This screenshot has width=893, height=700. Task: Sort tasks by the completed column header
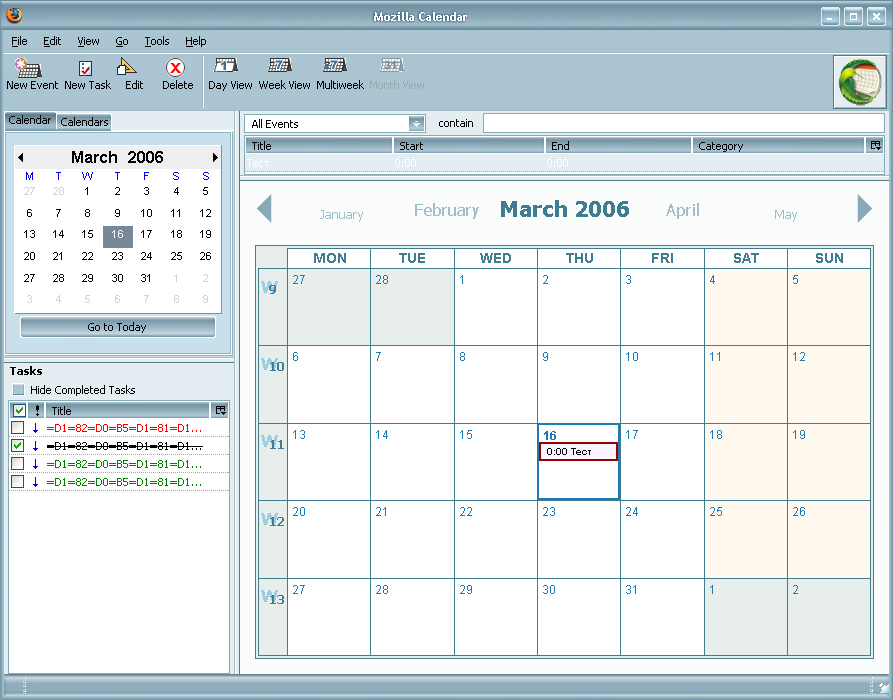click(19, 410)
